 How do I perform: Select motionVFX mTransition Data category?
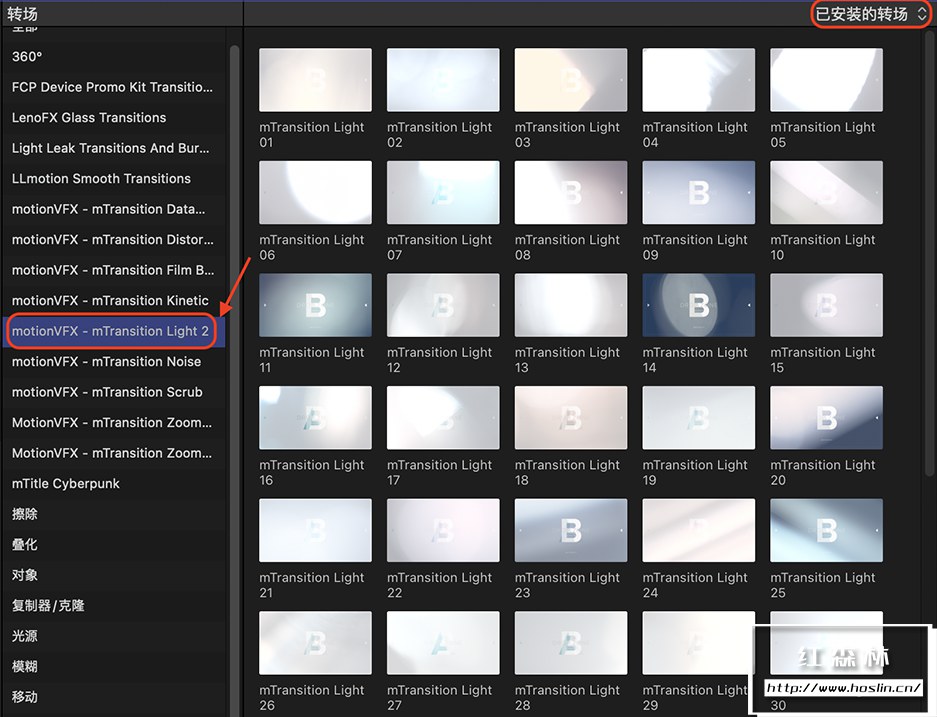tap(114, 209)
